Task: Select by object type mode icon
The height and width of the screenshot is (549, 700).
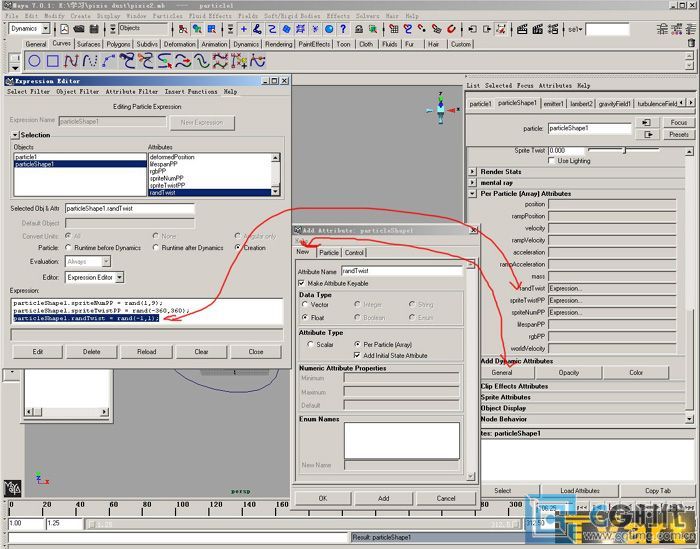Action: (x=197, y=29)
